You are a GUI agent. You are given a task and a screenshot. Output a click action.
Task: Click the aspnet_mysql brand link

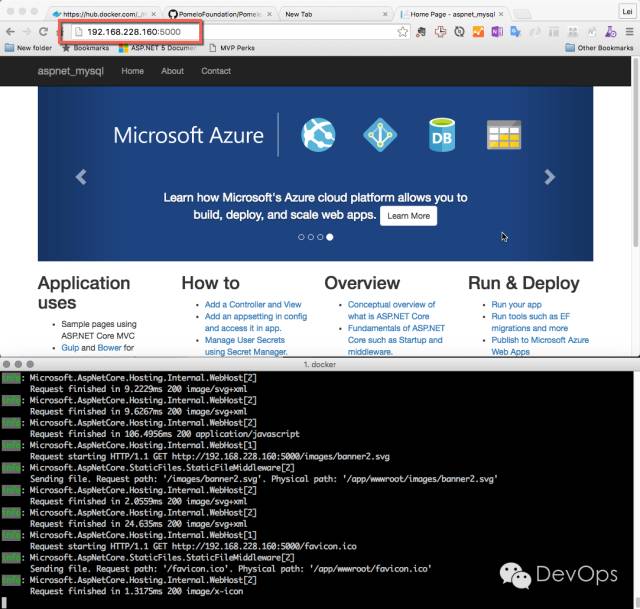point(71,71)
